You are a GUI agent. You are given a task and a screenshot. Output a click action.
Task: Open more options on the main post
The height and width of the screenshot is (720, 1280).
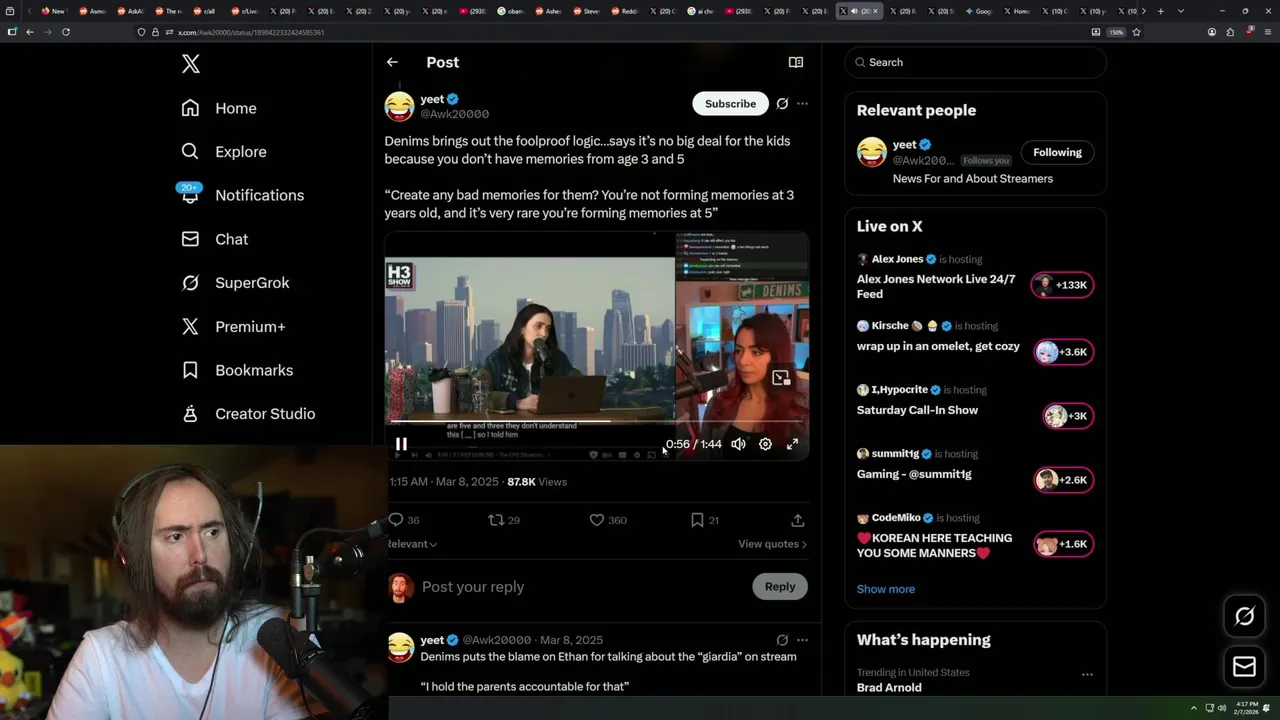point(802,104)
